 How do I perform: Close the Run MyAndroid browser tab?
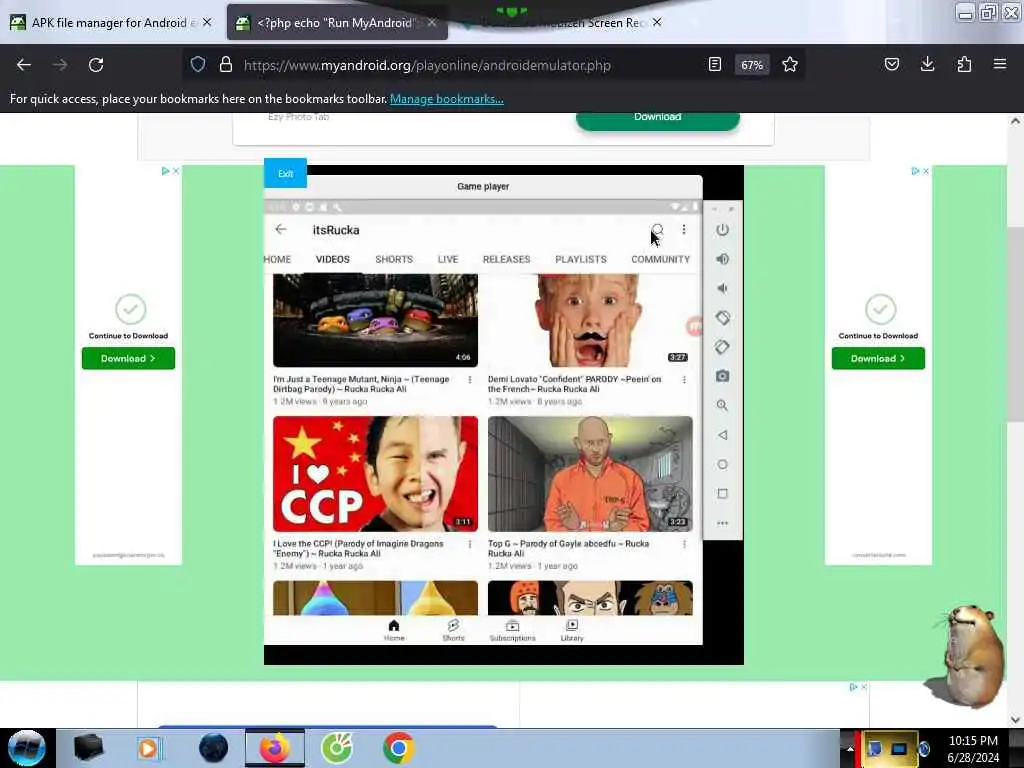[x=432, y=23]
